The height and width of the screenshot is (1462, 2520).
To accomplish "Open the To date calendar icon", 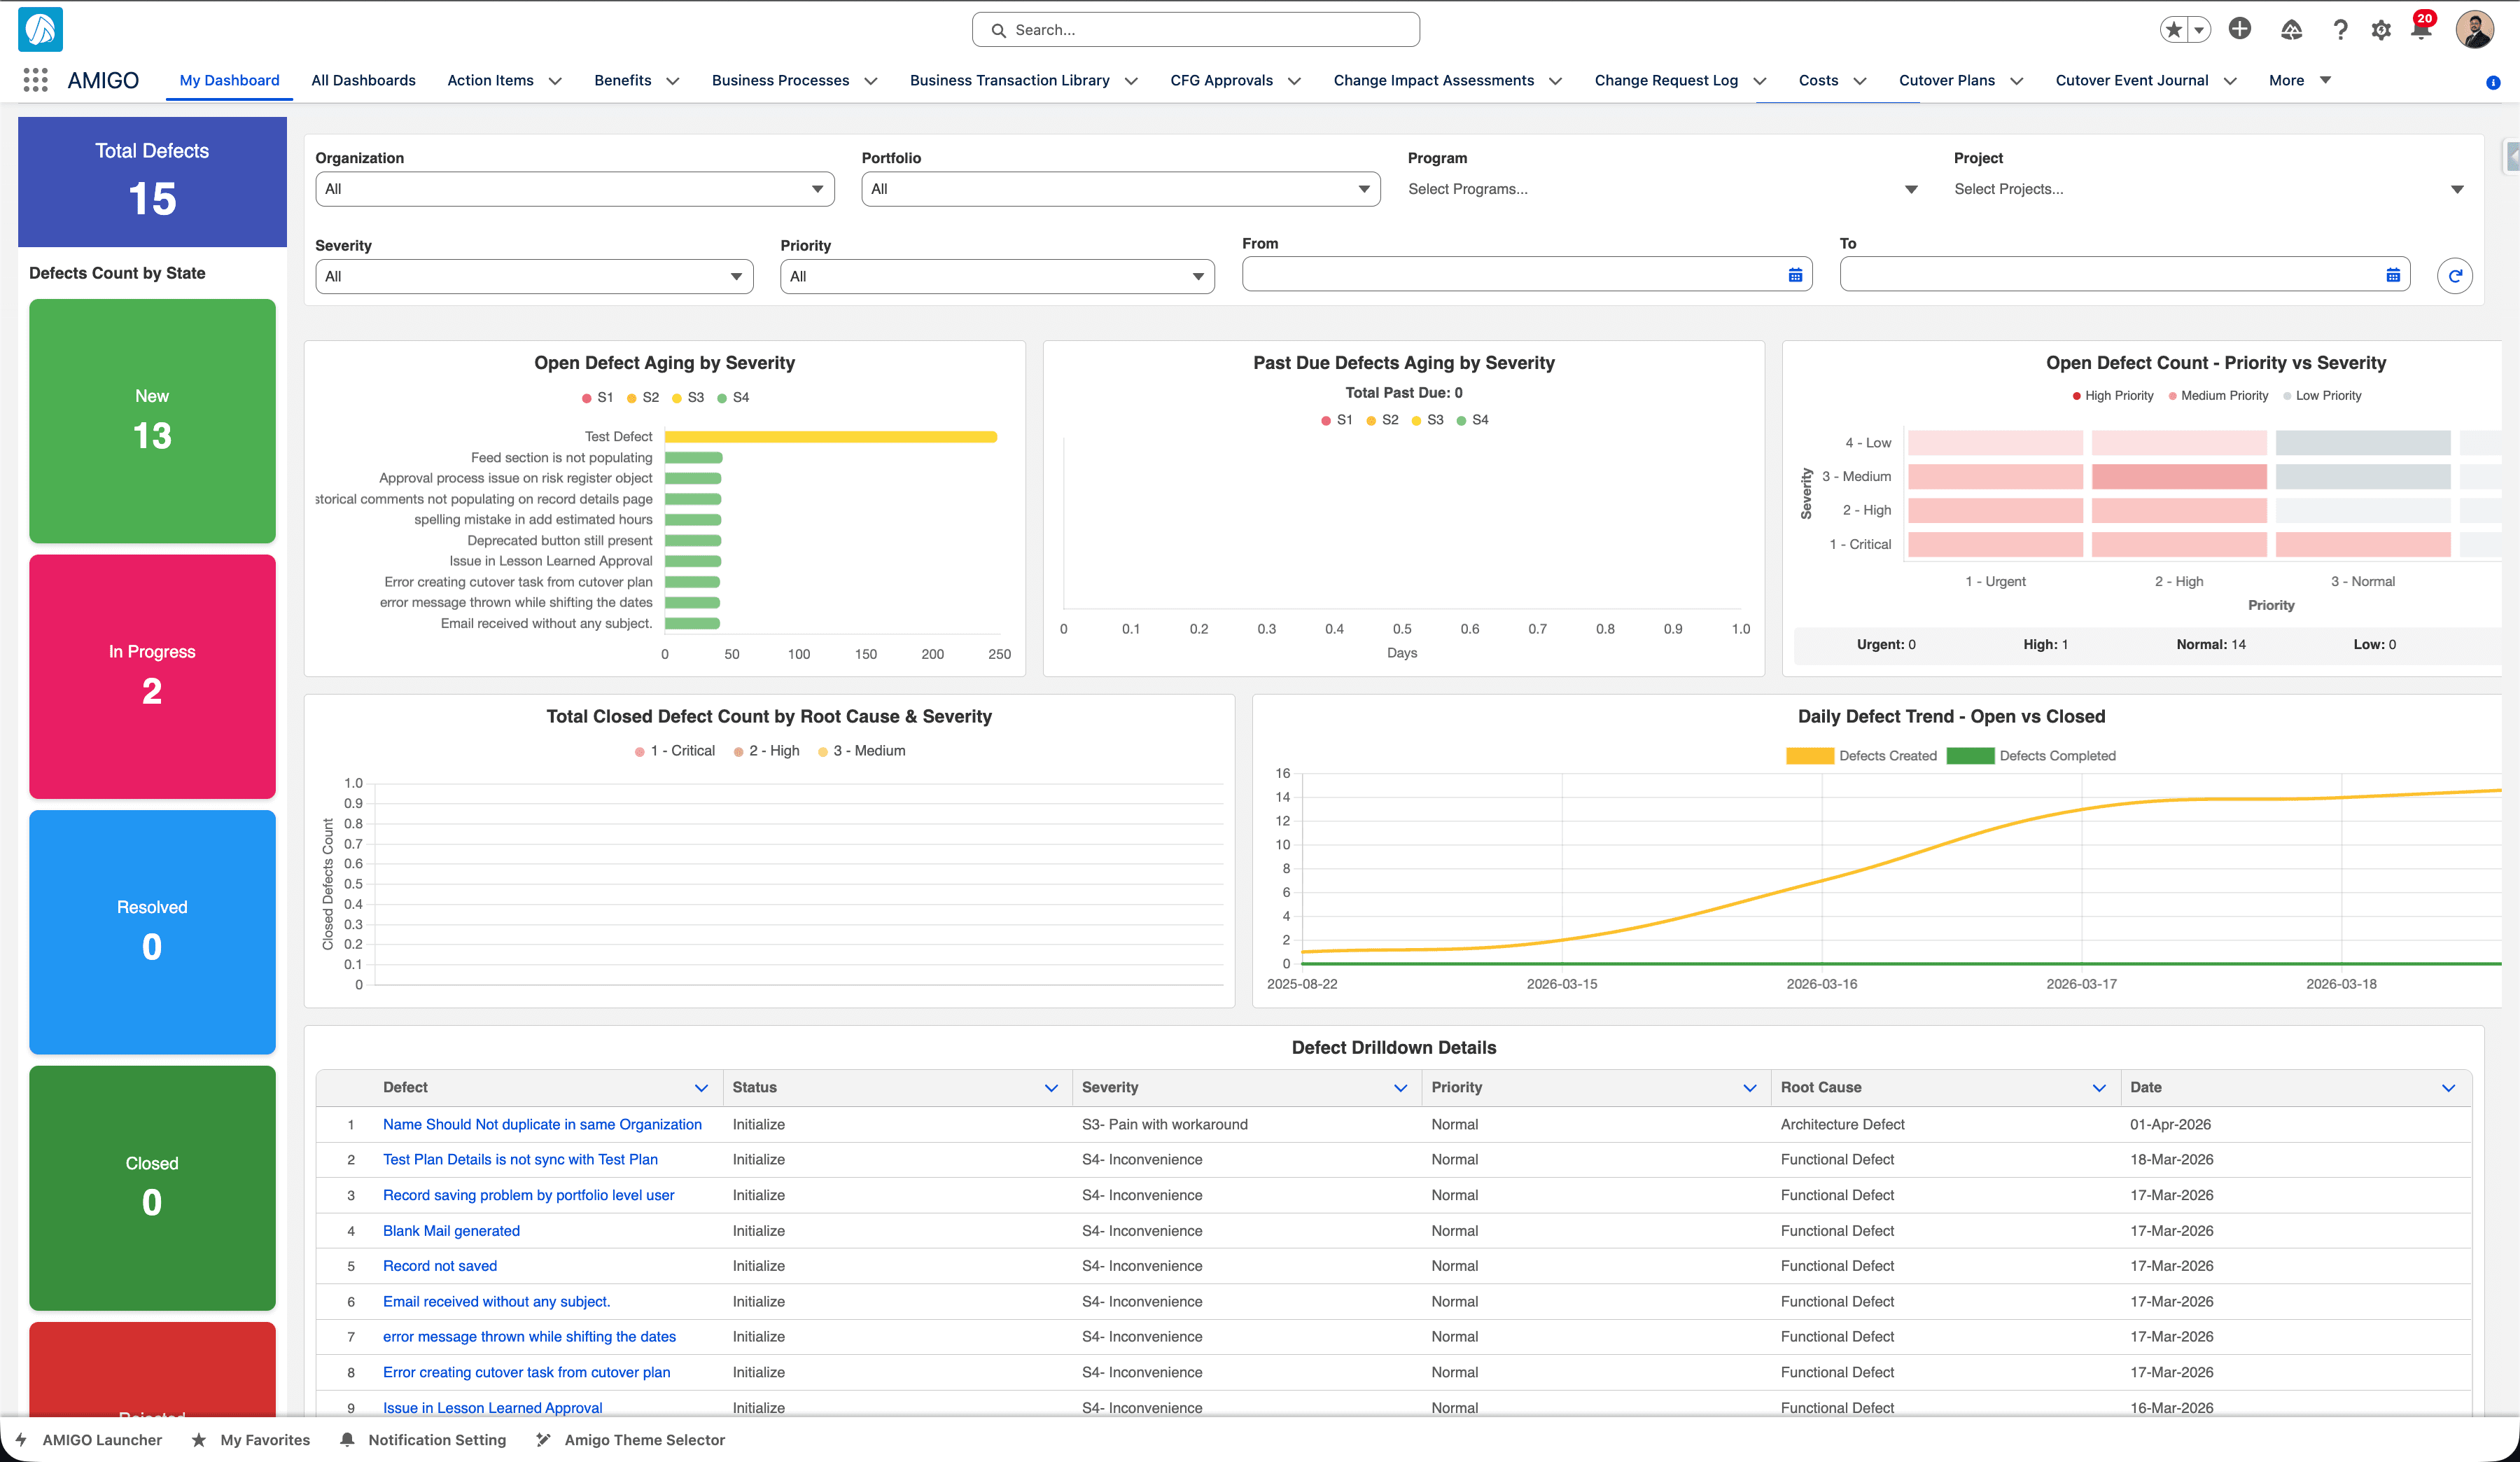I will (x=2393, y=275).
